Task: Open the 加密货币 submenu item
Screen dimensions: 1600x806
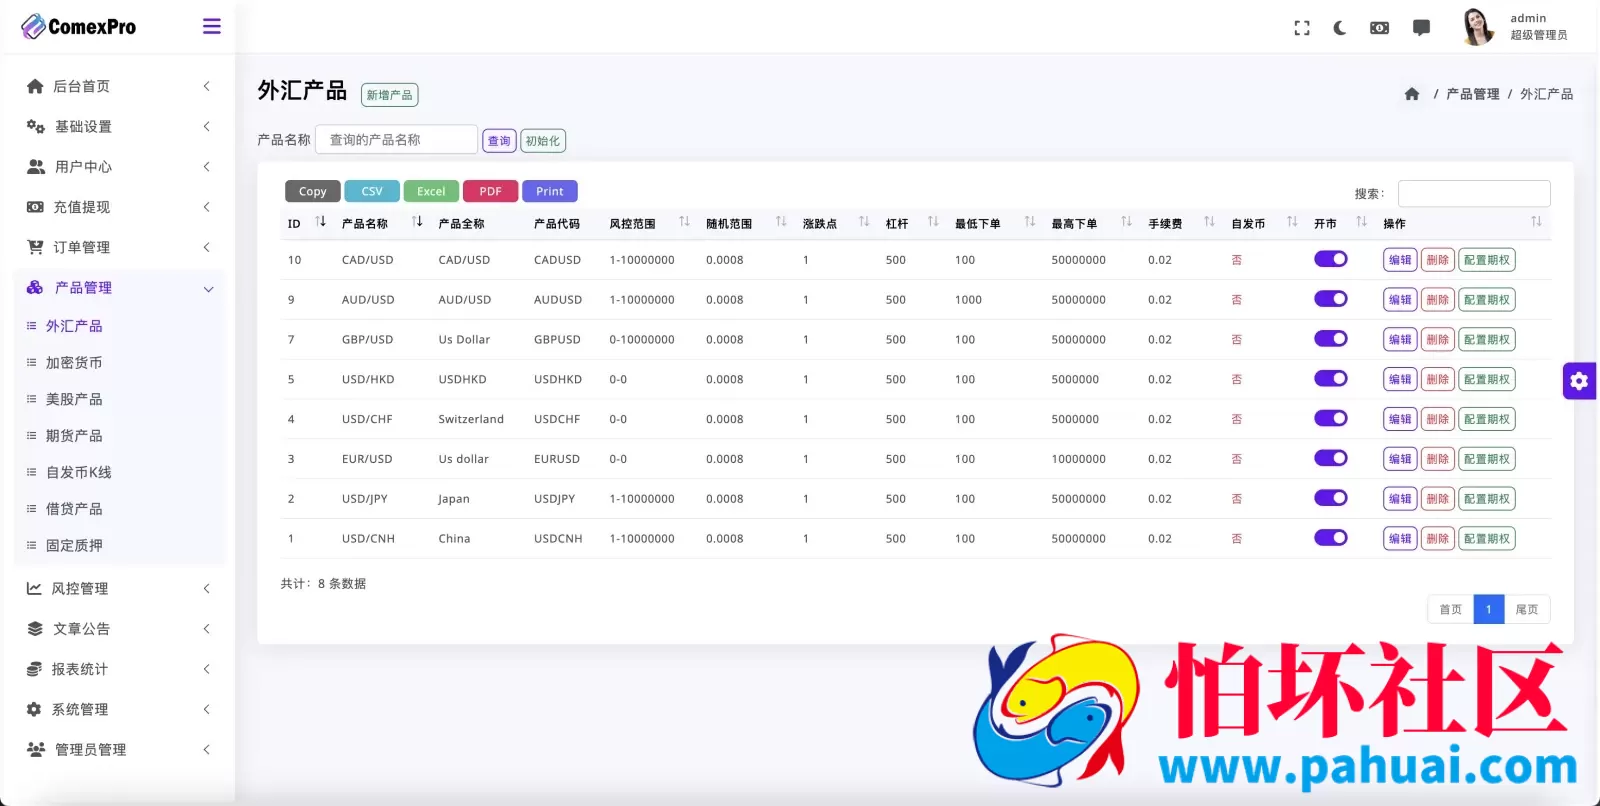Action: click(x=74, y=362)
